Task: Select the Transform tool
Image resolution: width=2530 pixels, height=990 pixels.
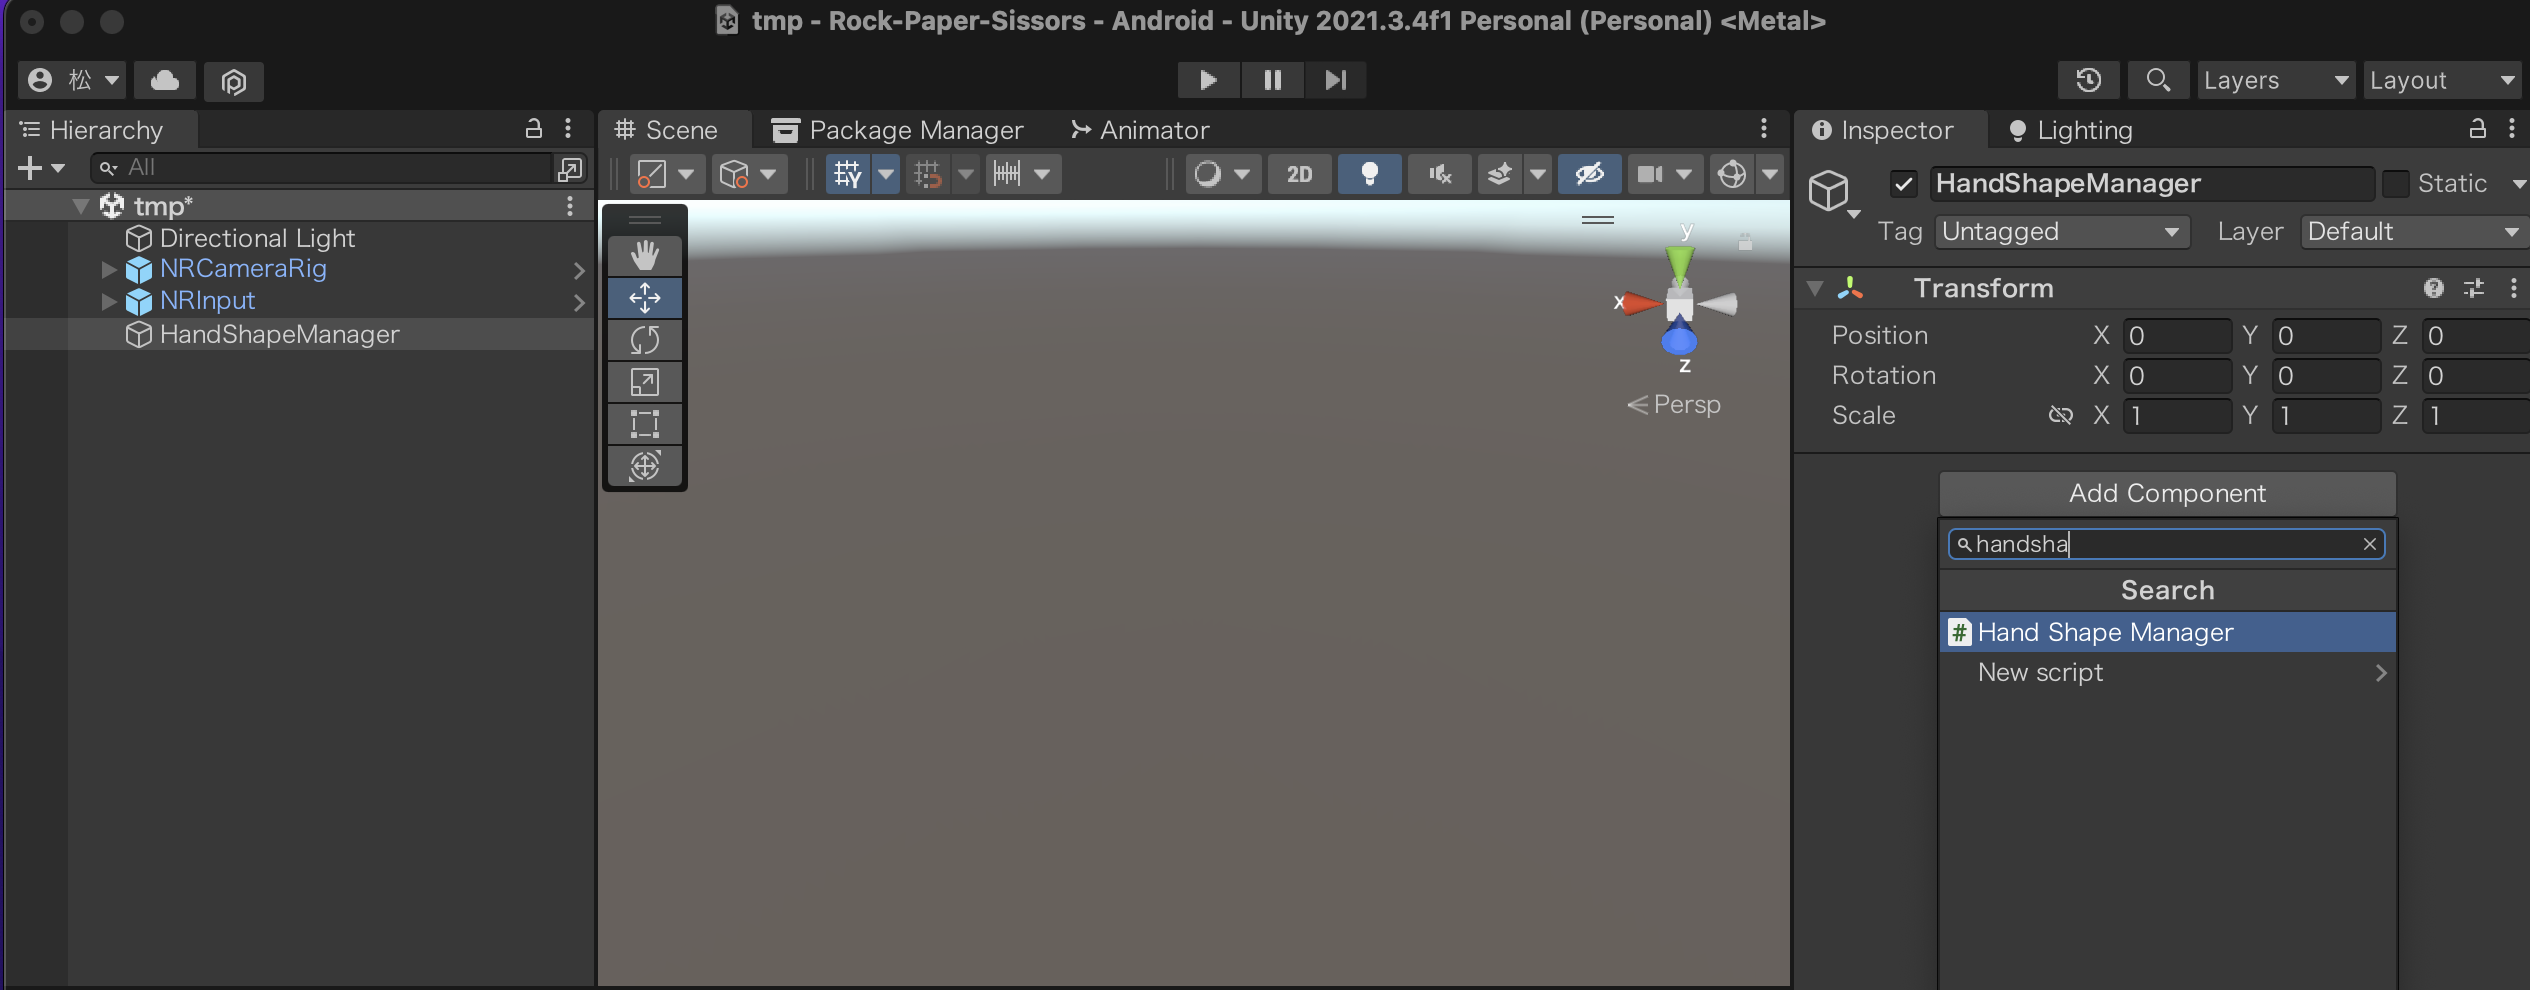Action: [x=645, y=466]
